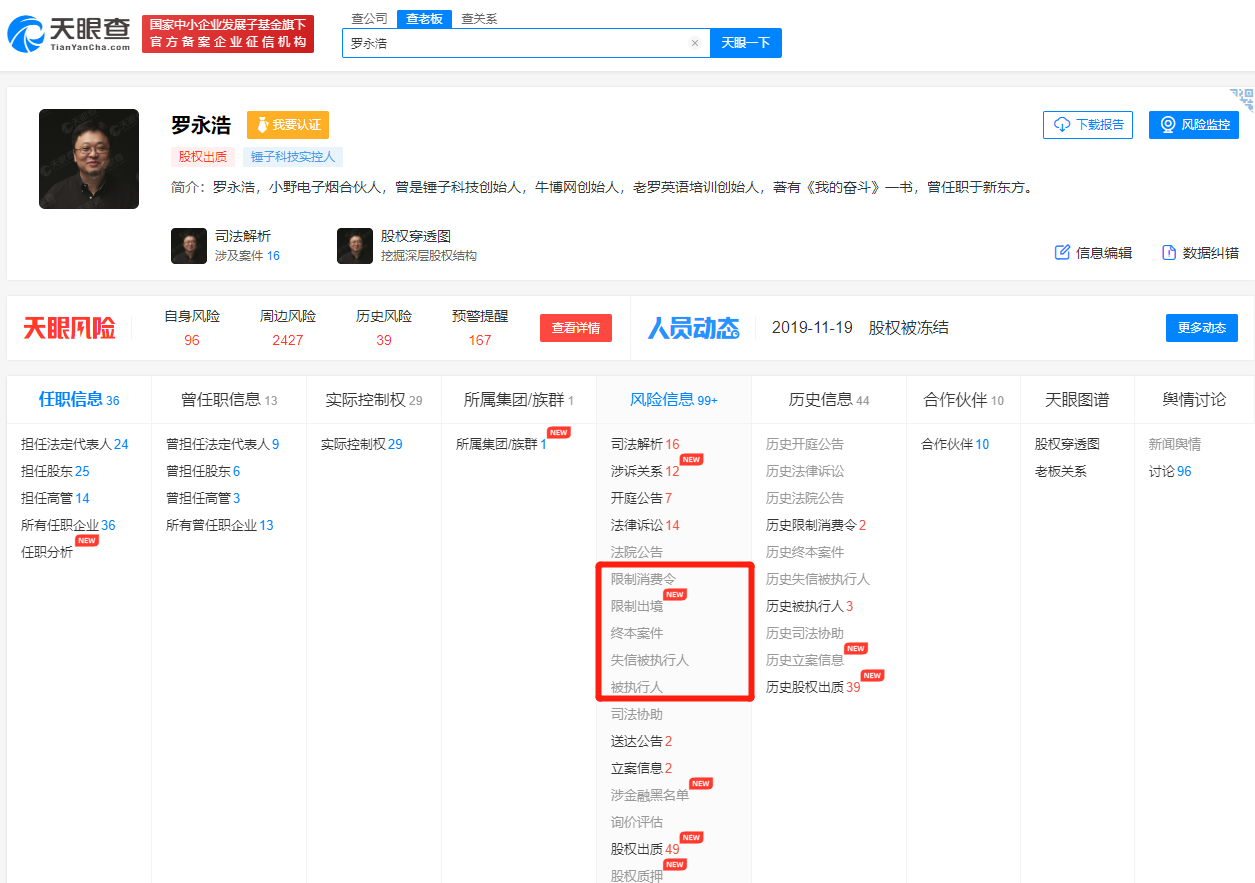Click 股权穿透图 under 天眼图谱
Viewport: 1255px width, 883px height.
pos(1067,444)
